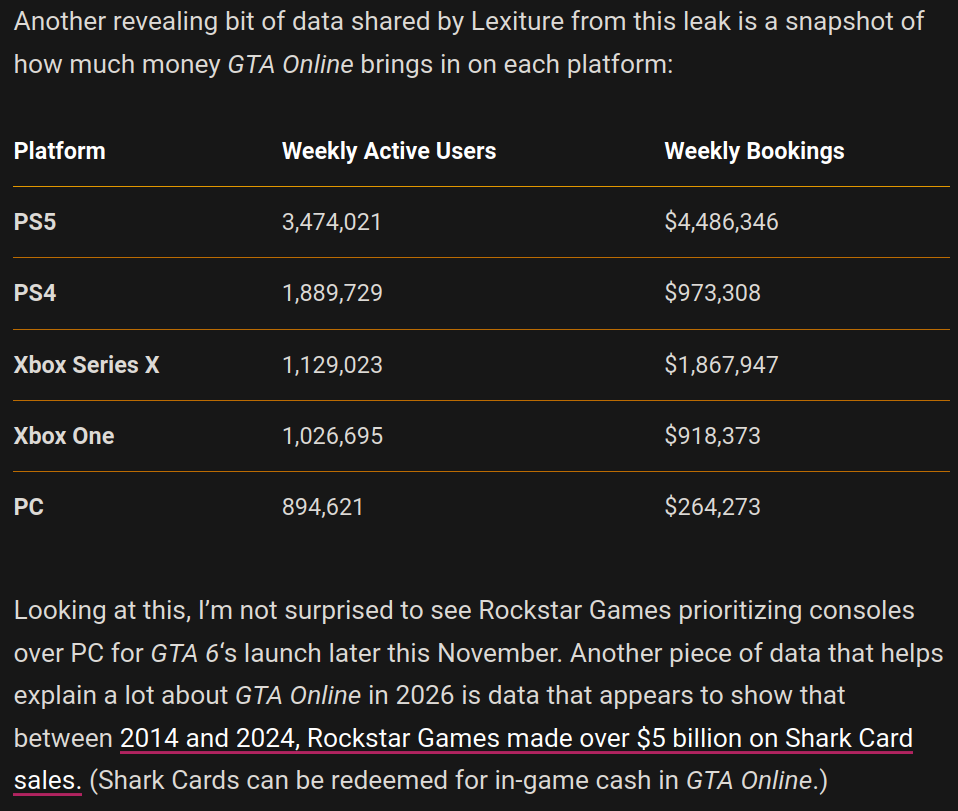This screenshot has height=811, width=958.
Task: Open the Shark Card sales link
Action: tap(516, 739)
